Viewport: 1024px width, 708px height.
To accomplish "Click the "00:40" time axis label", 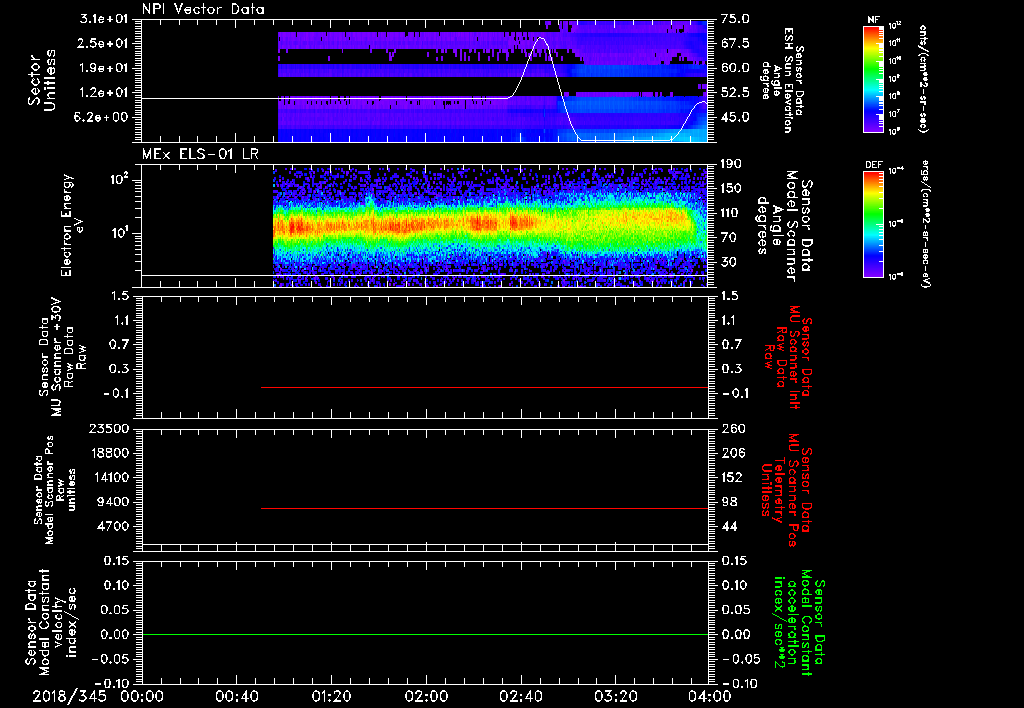I will point(236,696).
